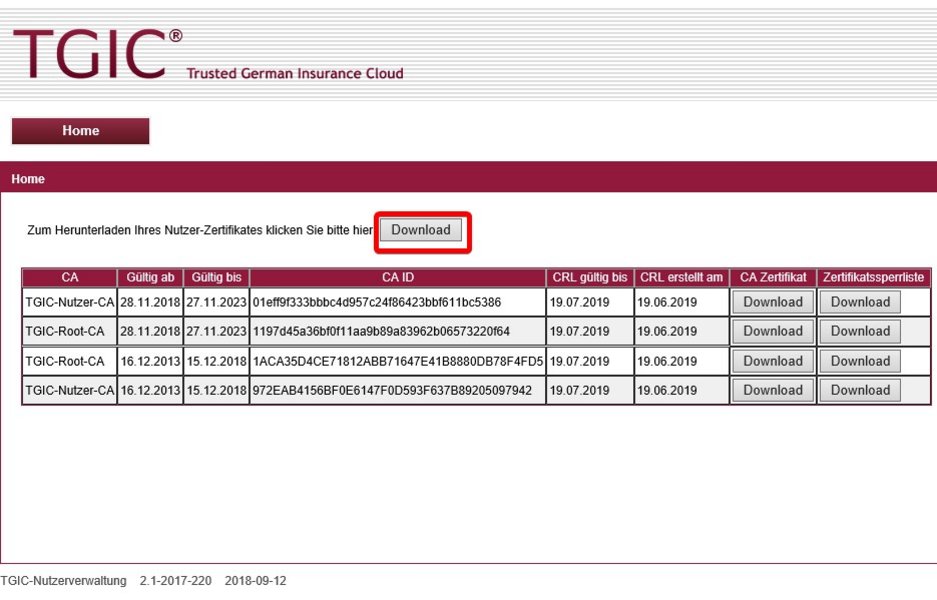Image resolution: width=937 pixels, height=600 pixels.
Task: Select the CA ID 972EAB4156BF0E6147F0D593F637B89205097942
Action: pos(392,391)
